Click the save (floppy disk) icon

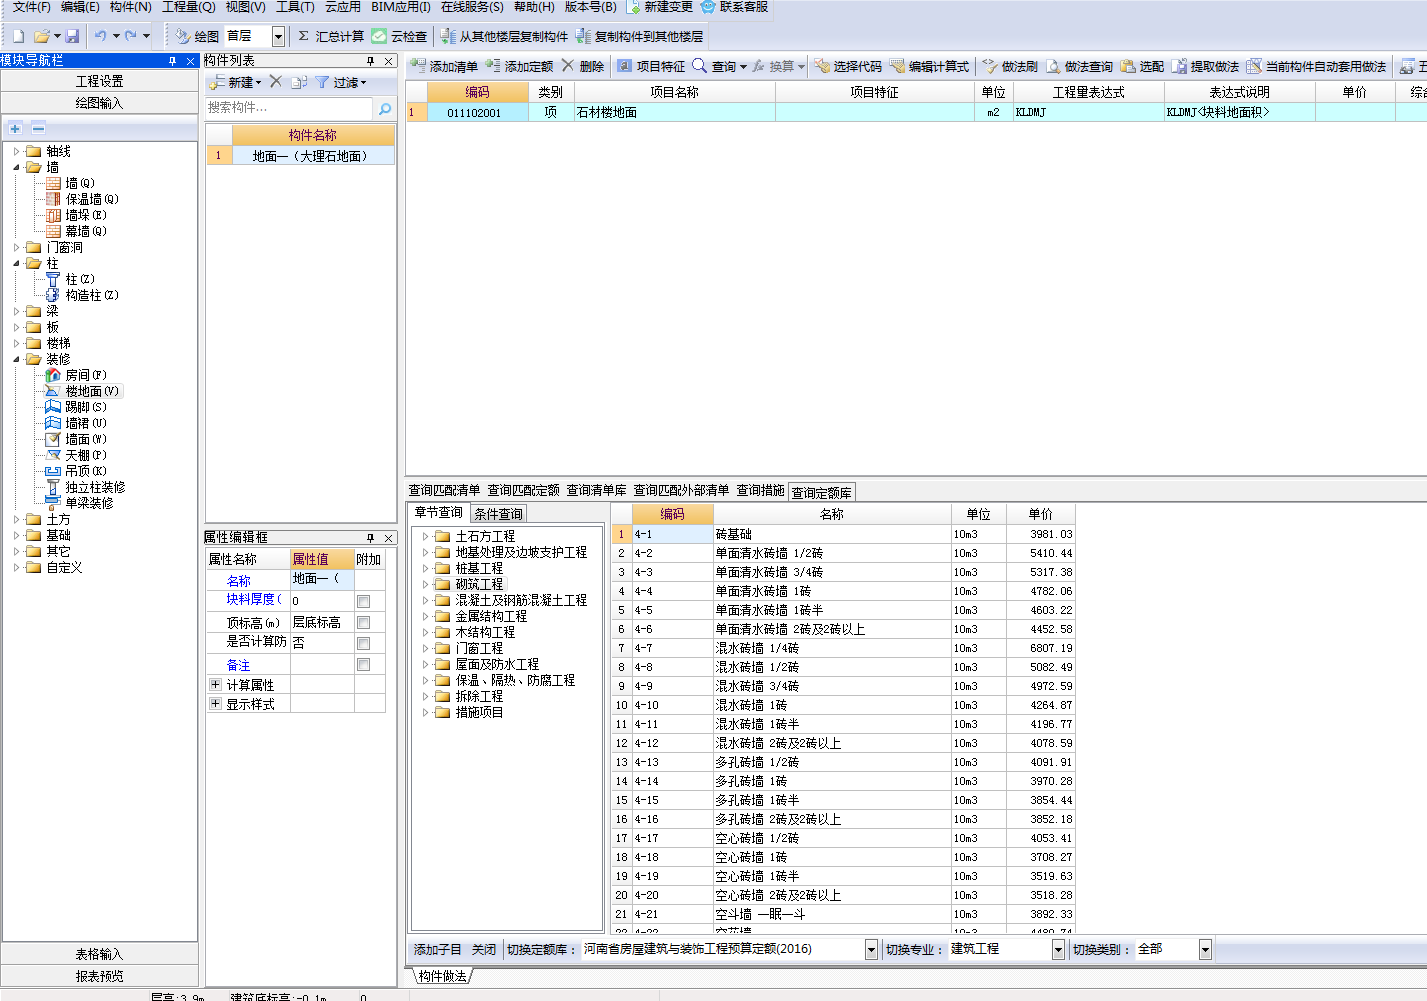72,36
